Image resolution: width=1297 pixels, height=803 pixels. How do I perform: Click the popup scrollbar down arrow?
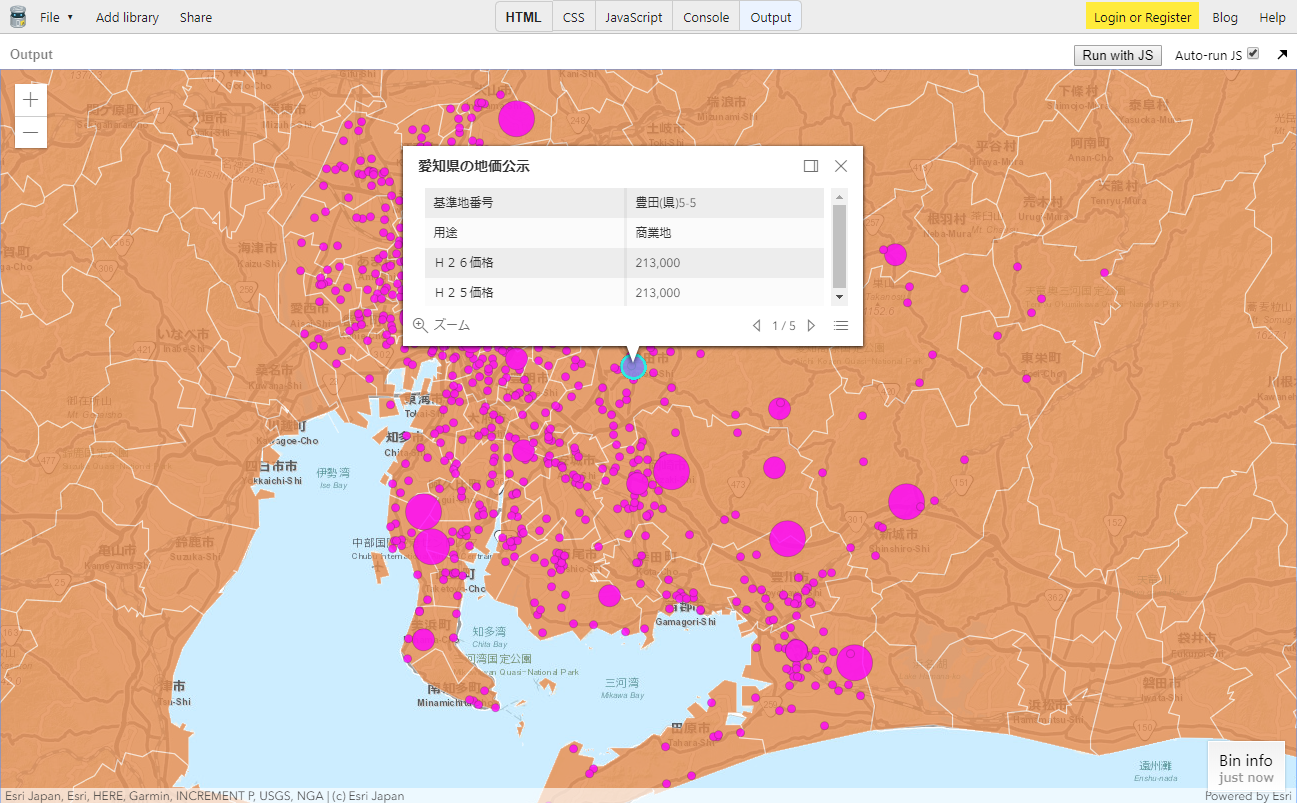(839, 297)
